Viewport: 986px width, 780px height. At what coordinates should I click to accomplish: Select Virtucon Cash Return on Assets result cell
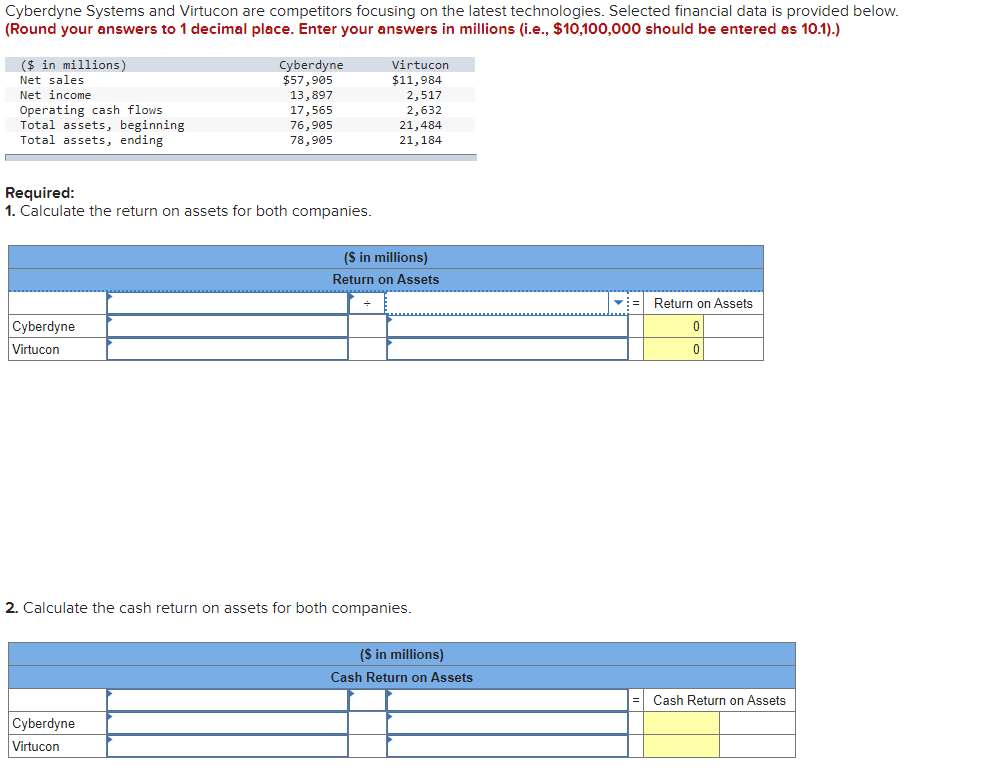[x=681, y=746]
